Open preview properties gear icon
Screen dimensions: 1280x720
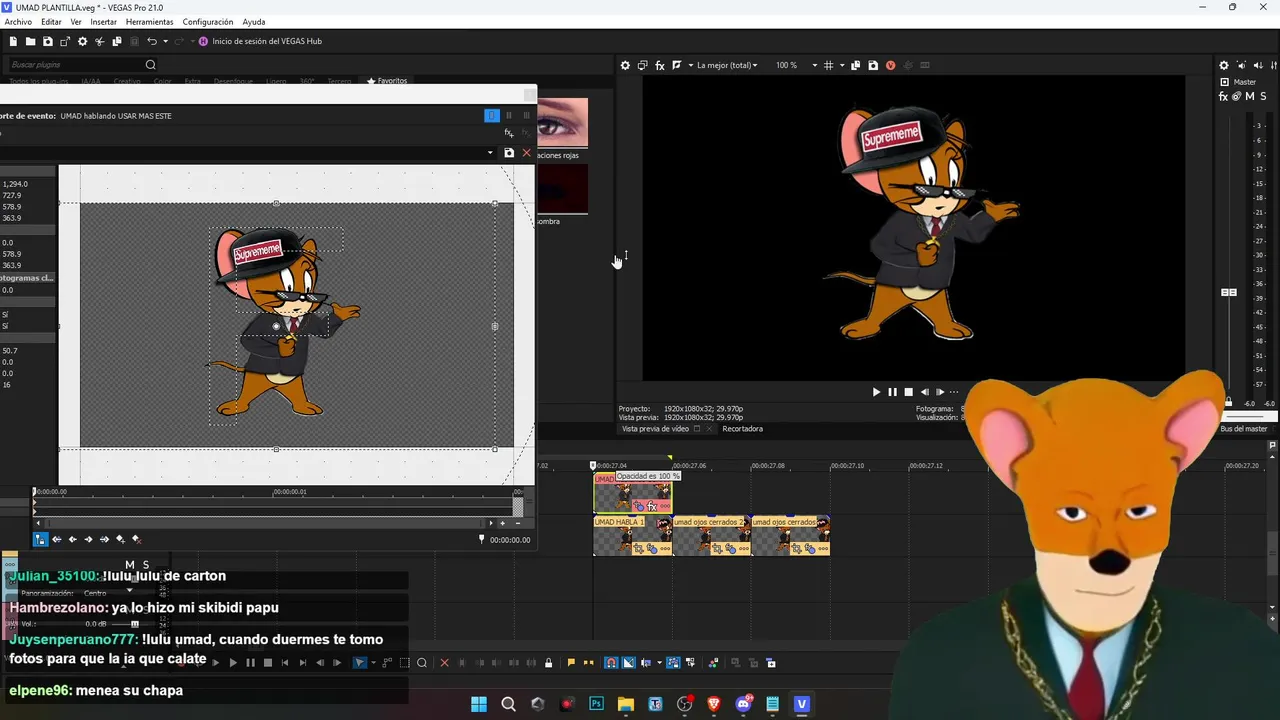pos(625,65)
